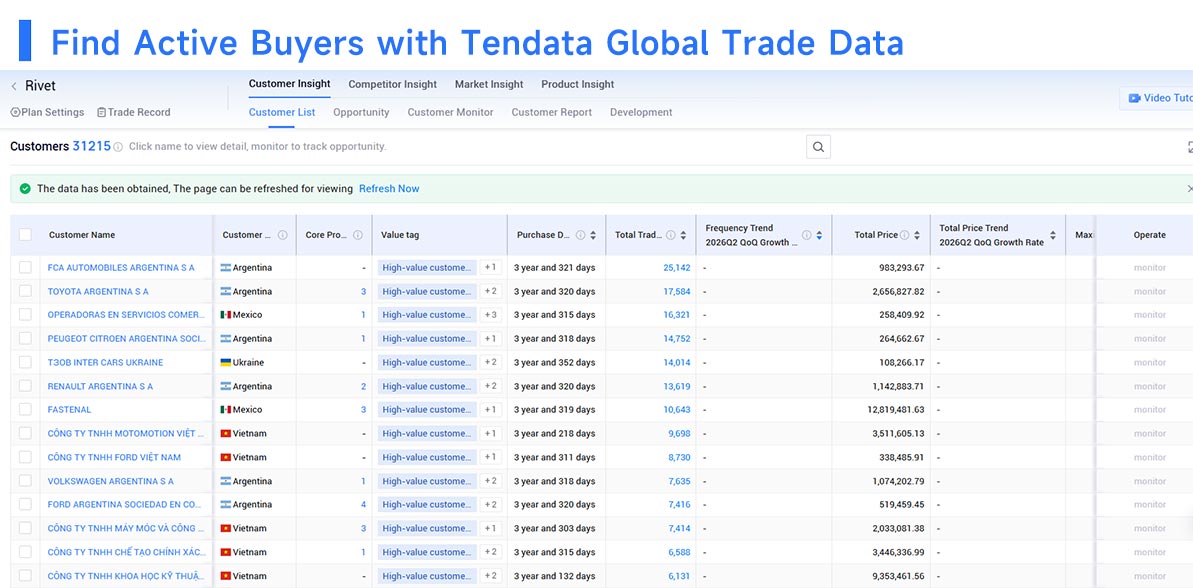This screenshot has width=1193, height=588.
Task: Click the Customer Name column header
Action: pyautogui.click(x=82, y=235)
